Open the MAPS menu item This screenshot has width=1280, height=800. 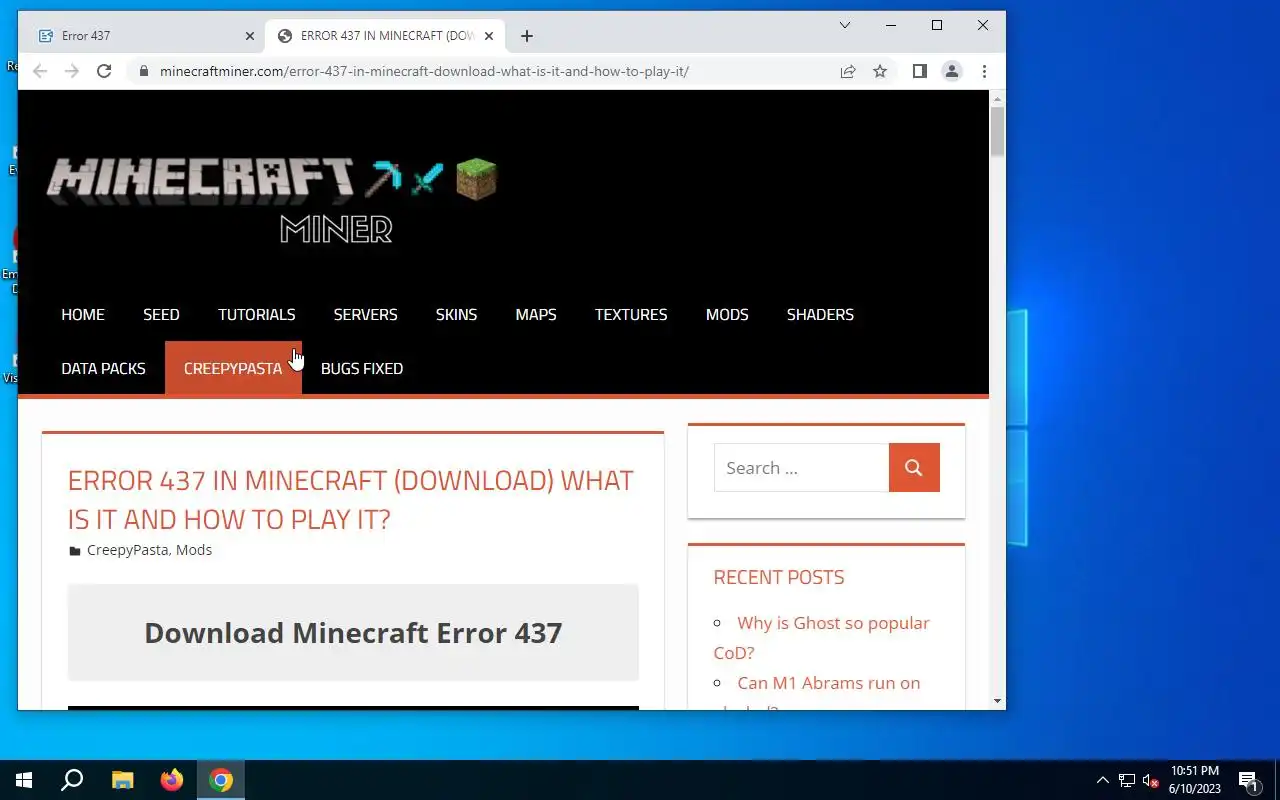(x=536, y=314)
